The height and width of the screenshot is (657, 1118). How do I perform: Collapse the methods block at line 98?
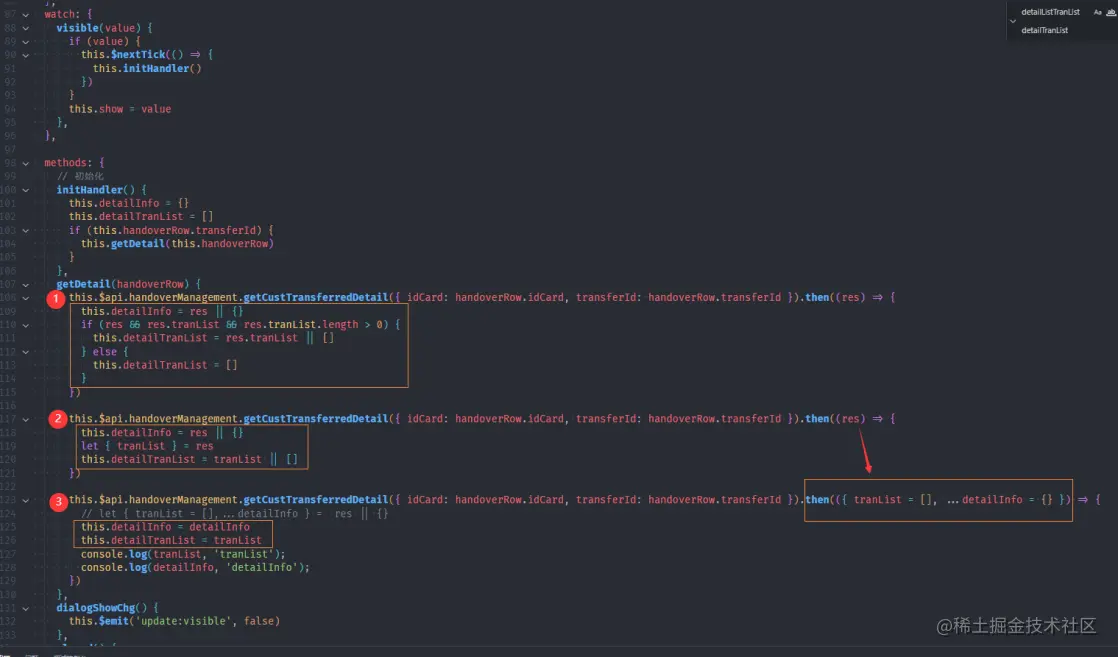click(x=26, y=163)
